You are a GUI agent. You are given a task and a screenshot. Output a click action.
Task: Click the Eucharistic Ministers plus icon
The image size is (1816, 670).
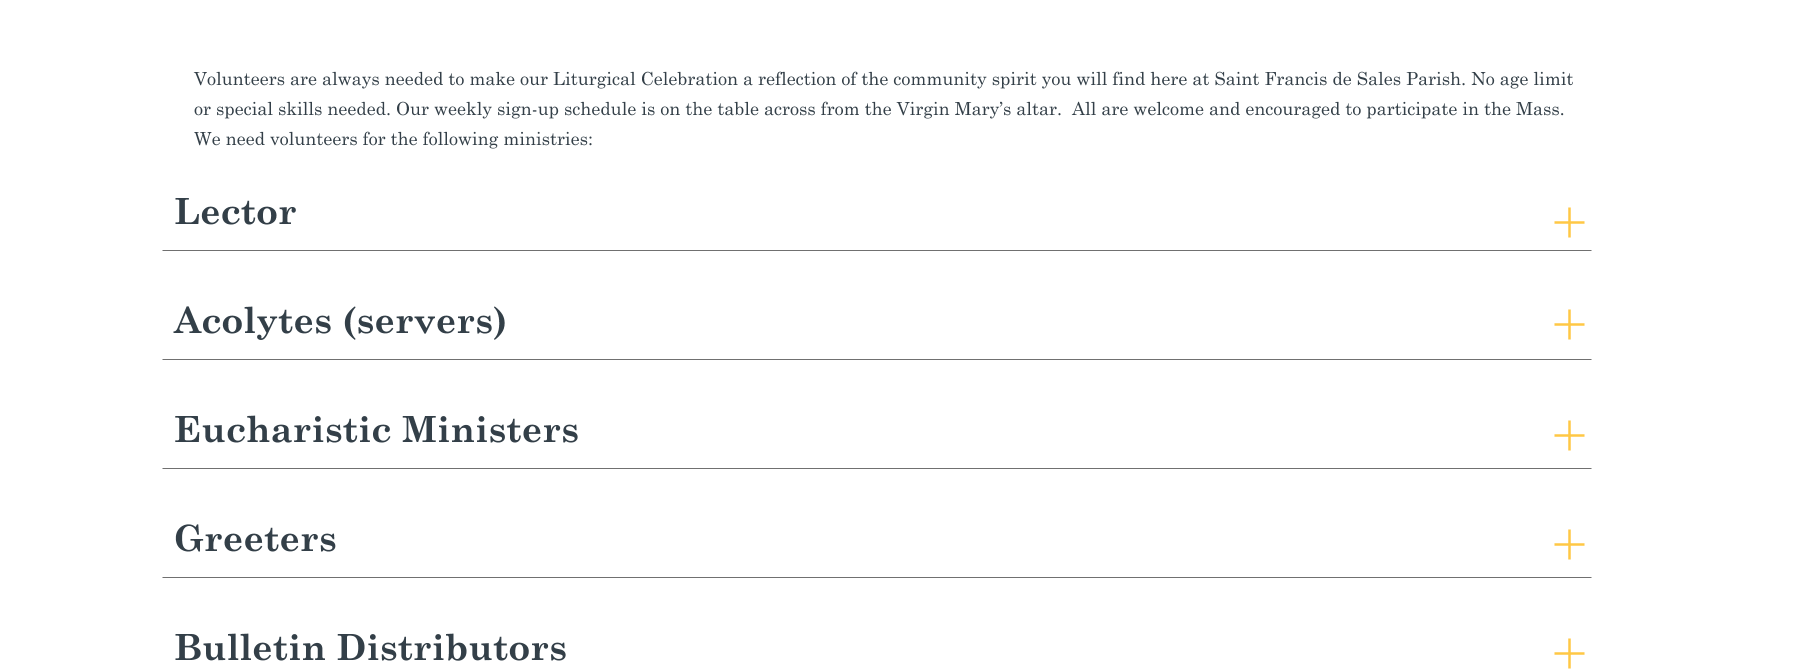(x=1568, y=436)
